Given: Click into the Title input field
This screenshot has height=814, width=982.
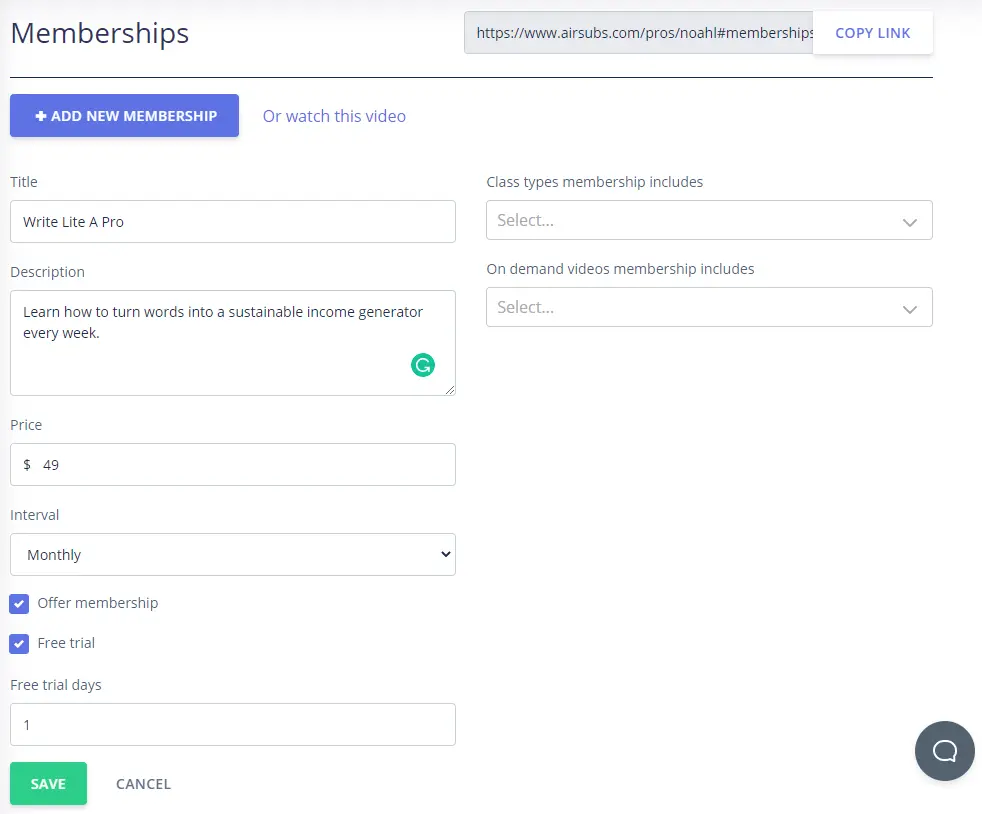Looking at the screenshot, I should 232,222.
